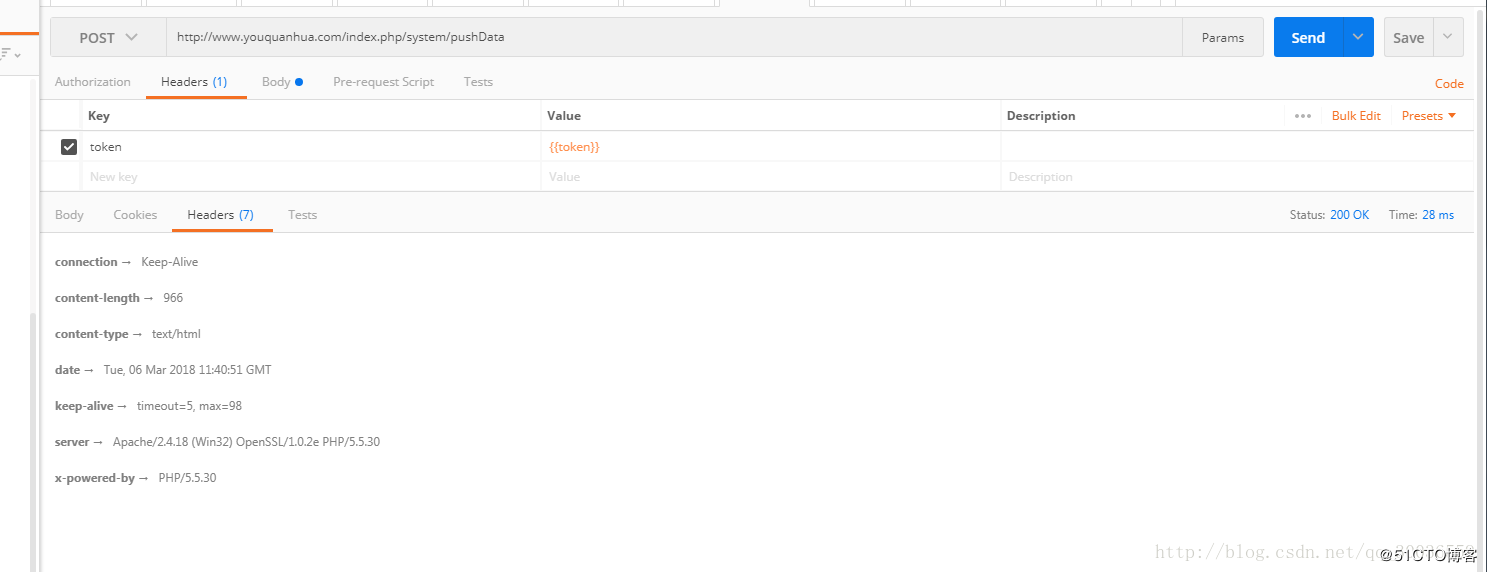This screenshot has width=1487, height=572.
Task: Open the Presets dropdown
Action: 1429,116
